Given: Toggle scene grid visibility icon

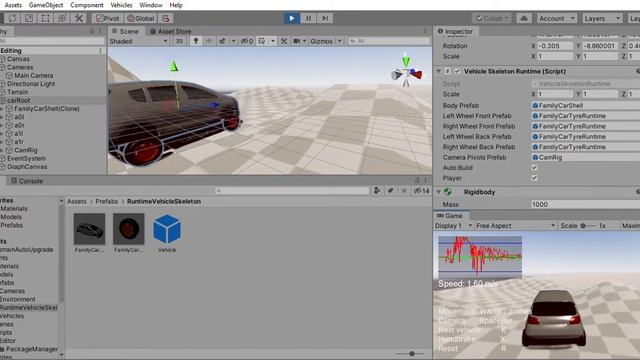Looking at the screenshot, I should coord(262,41).
